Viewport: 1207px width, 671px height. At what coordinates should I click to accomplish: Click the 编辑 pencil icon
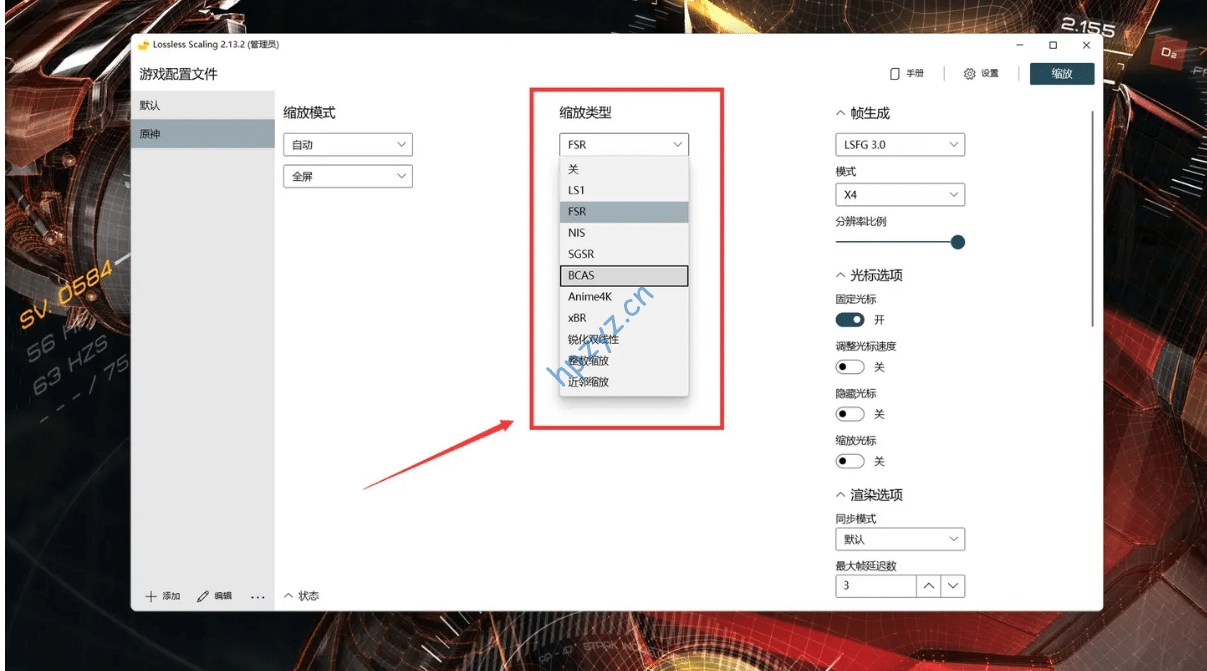click(203, 596)
